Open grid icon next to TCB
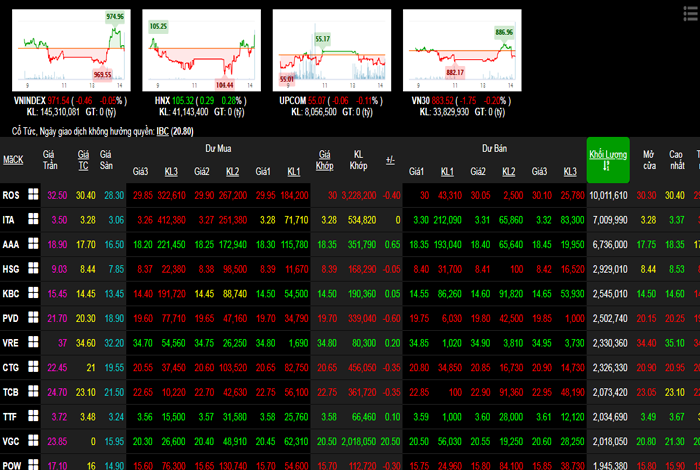Viewport: 700px width, 470px height. [x=33, y=391]
